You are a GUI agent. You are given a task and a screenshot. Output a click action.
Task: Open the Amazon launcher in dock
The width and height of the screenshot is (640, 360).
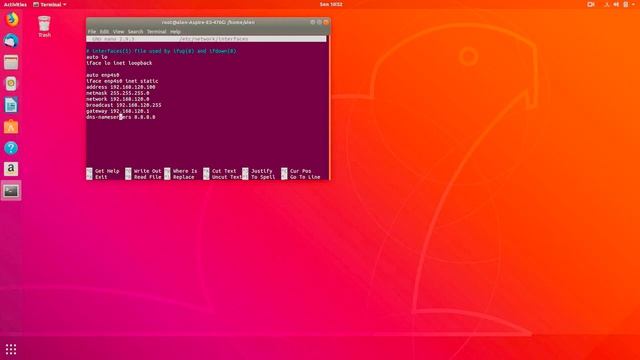(x=11, y=169)
